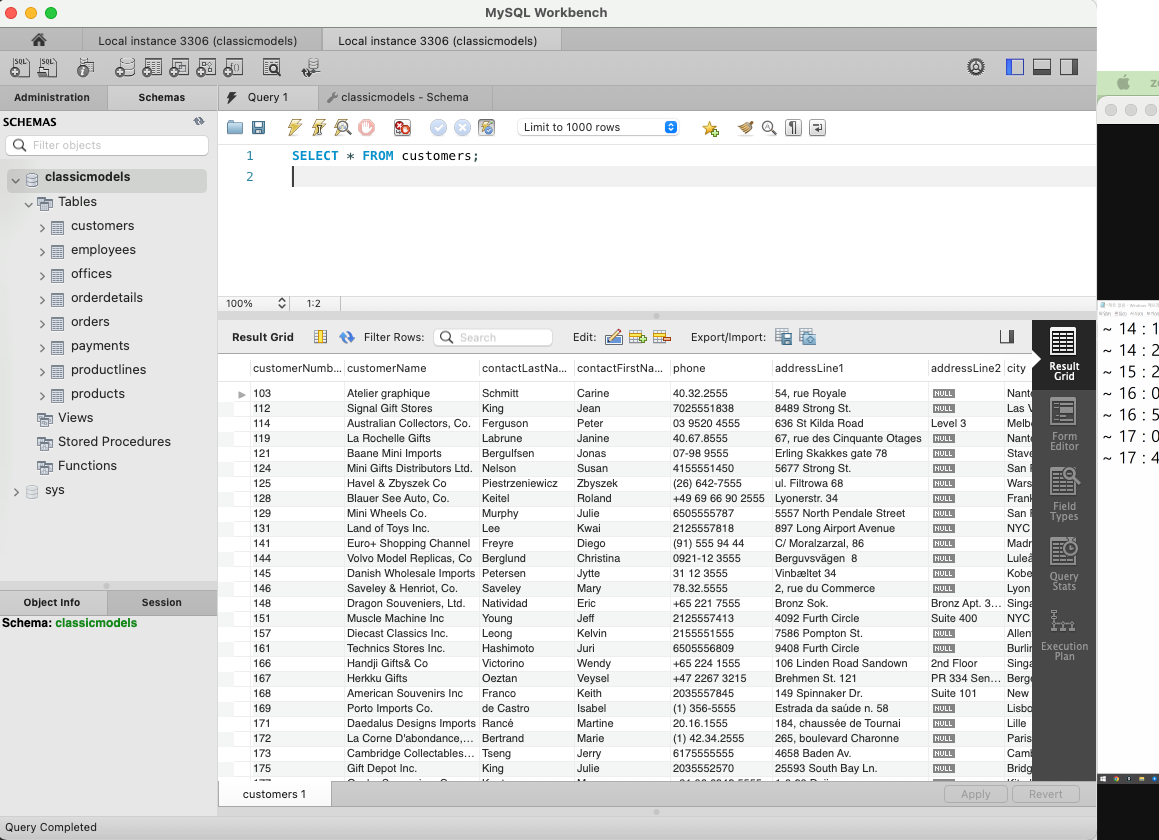Refresh schemas icon beside SCHEMAS header
Image resolution: width=1159 pixels, height=840 pixels.
coord(199,121)
